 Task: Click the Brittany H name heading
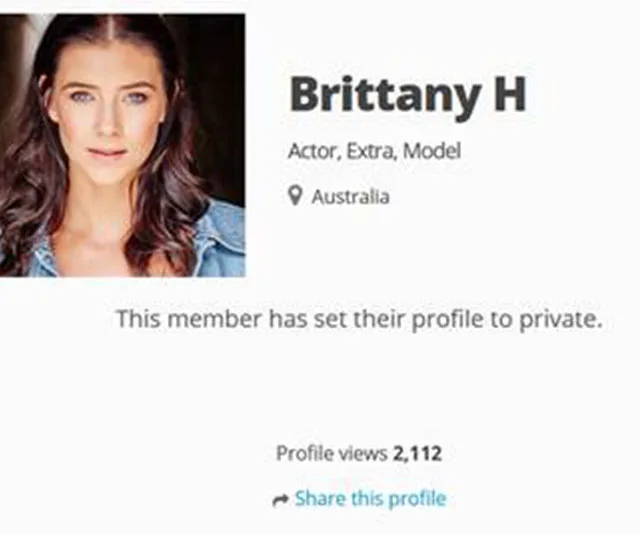(x=408, y=96)
